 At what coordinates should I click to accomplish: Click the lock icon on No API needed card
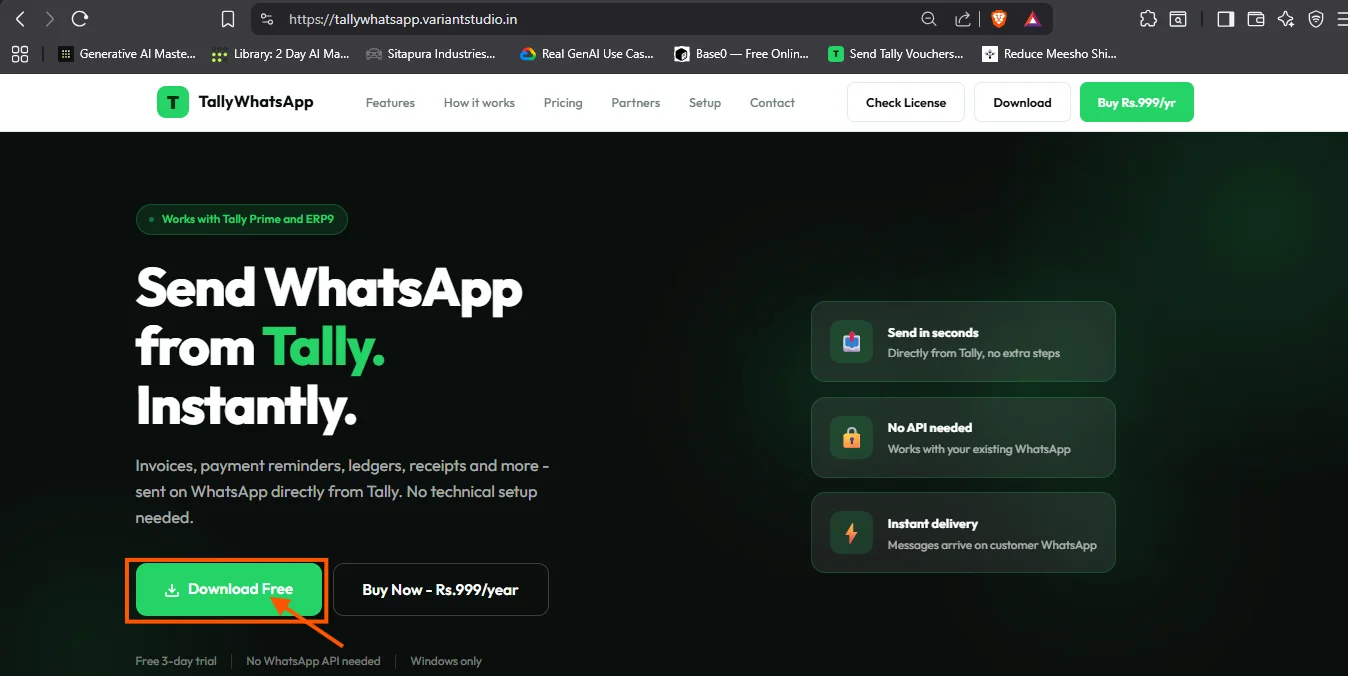point(851,437)
